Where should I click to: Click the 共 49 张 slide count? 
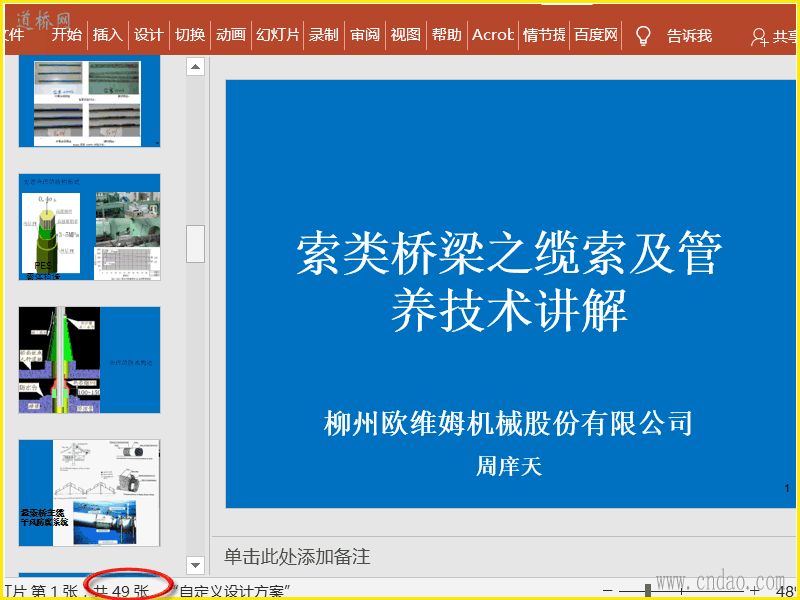click(x=122, y=592)
